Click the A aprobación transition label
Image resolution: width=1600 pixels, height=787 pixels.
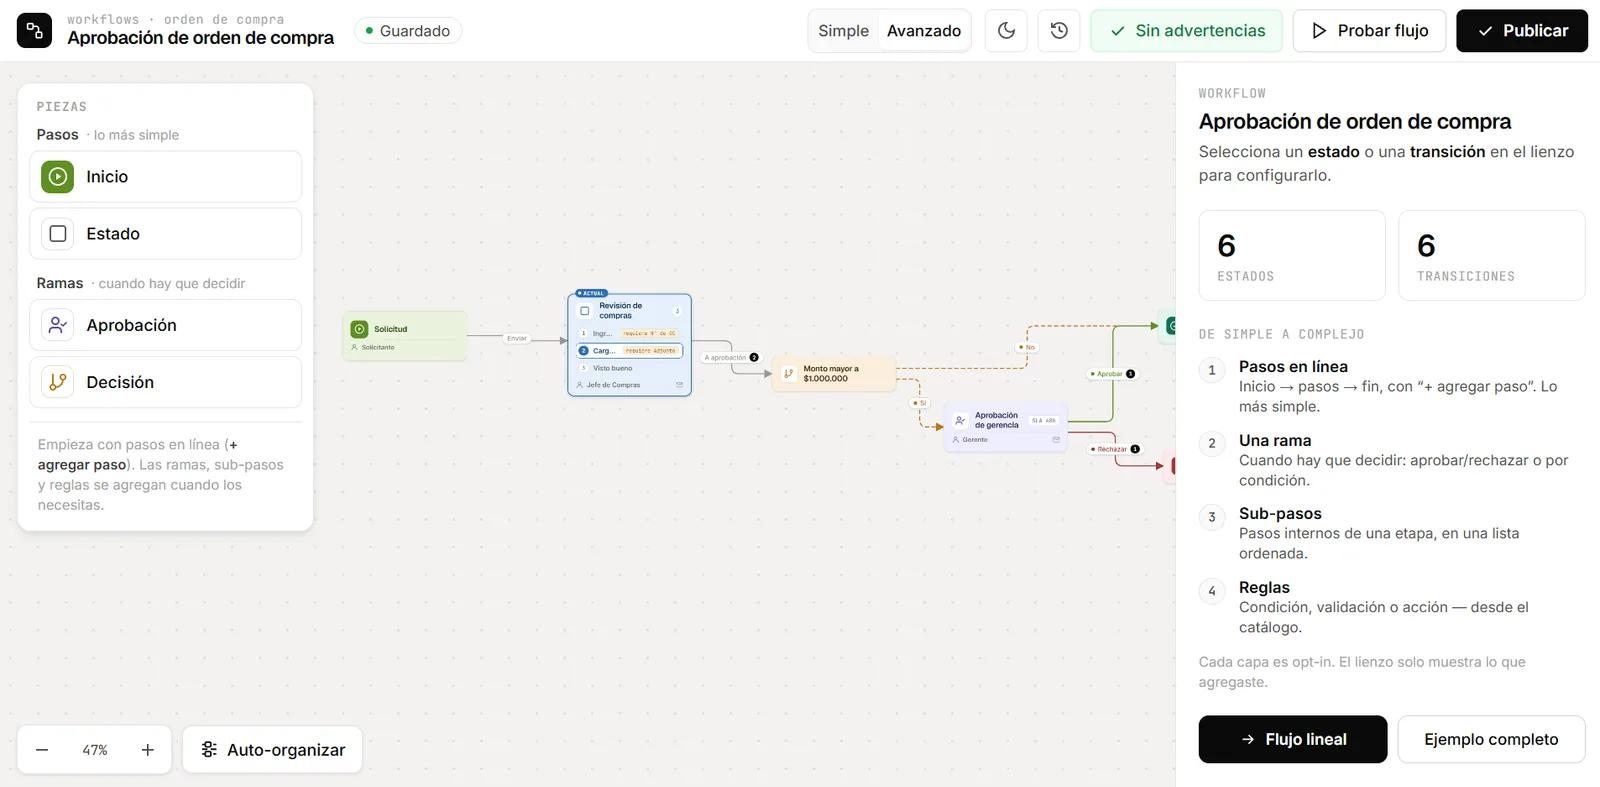(x=731, y=357)
